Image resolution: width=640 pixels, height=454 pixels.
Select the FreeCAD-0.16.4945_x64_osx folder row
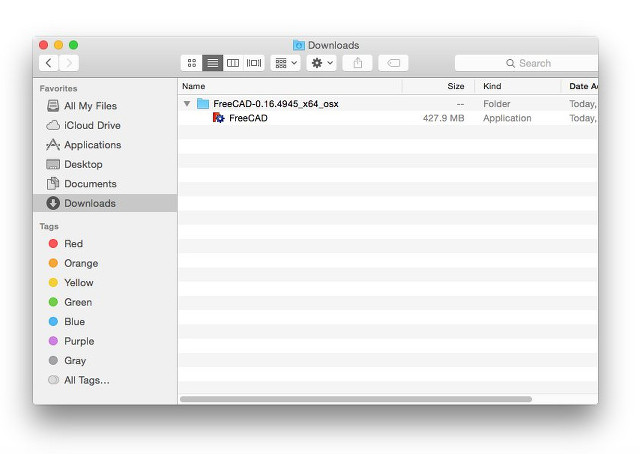(388, 104)
